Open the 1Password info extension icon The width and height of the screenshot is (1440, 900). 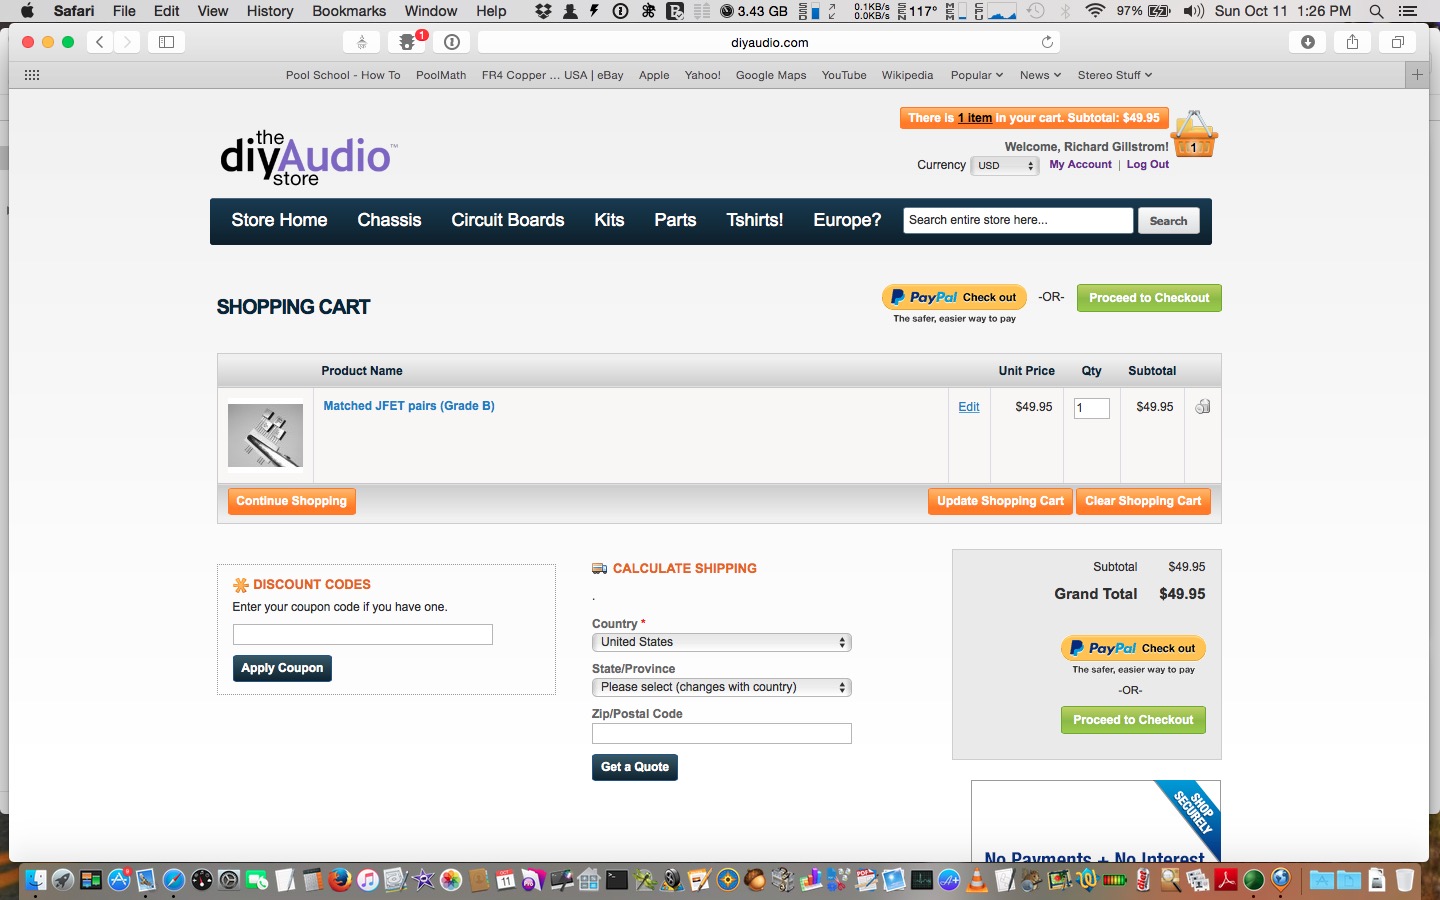452,42
